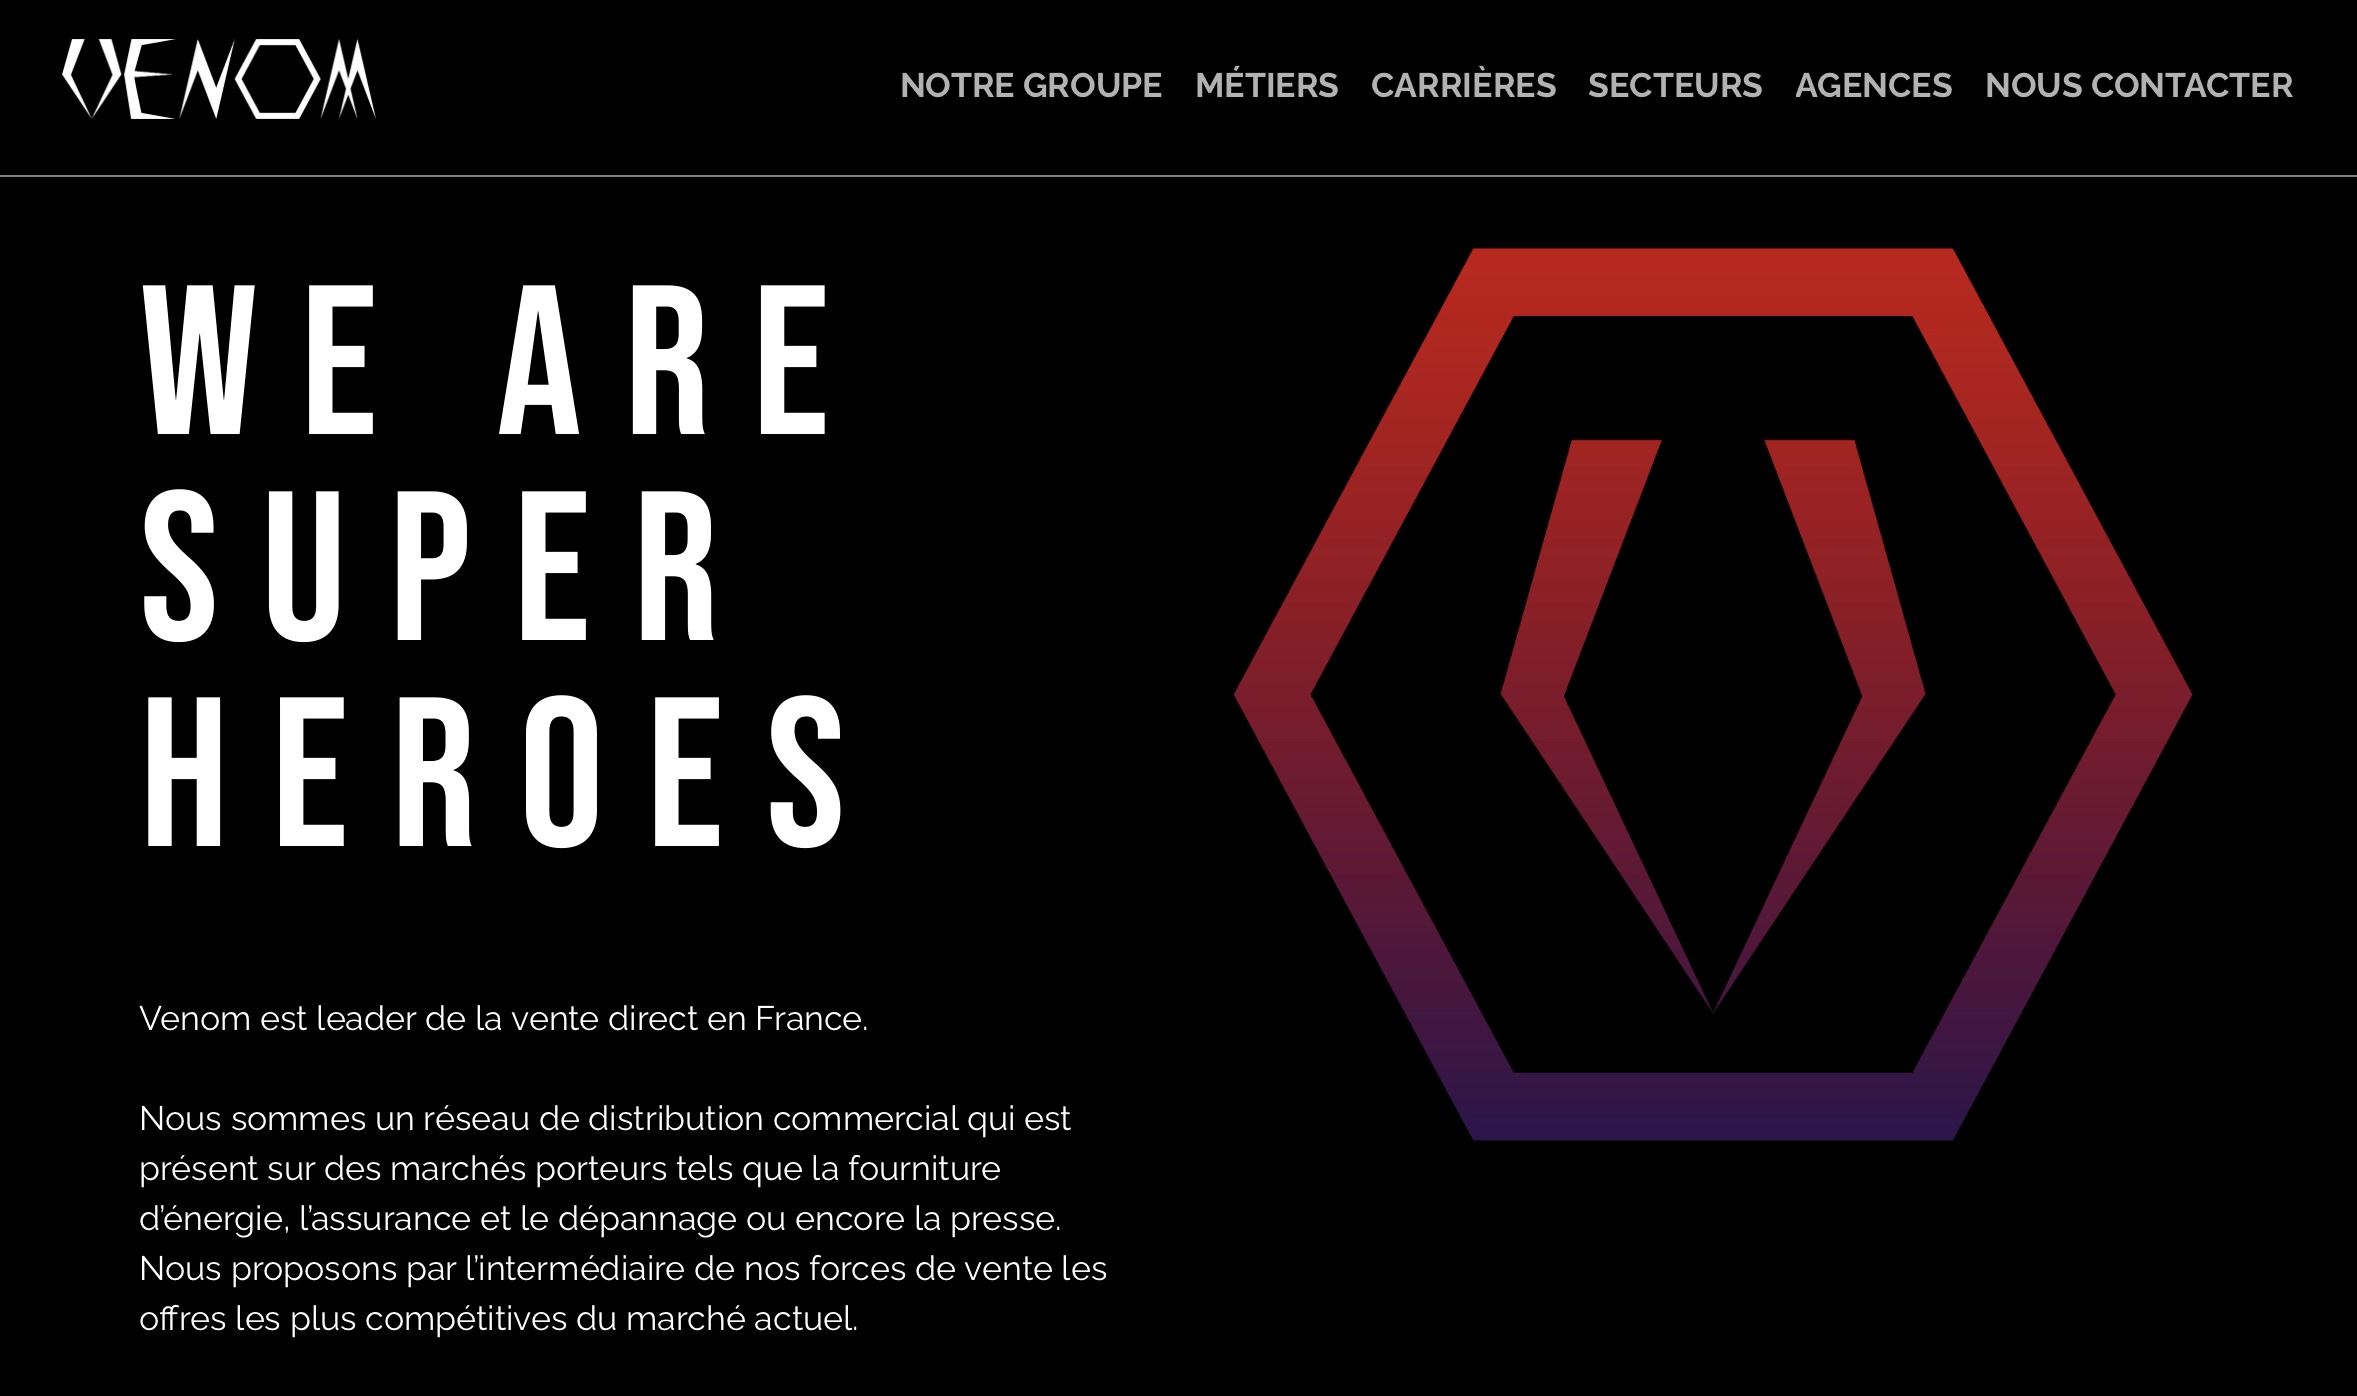
Task: Click the WE ARE SUPER HEROES headline
Action: (x=496, y=565)
